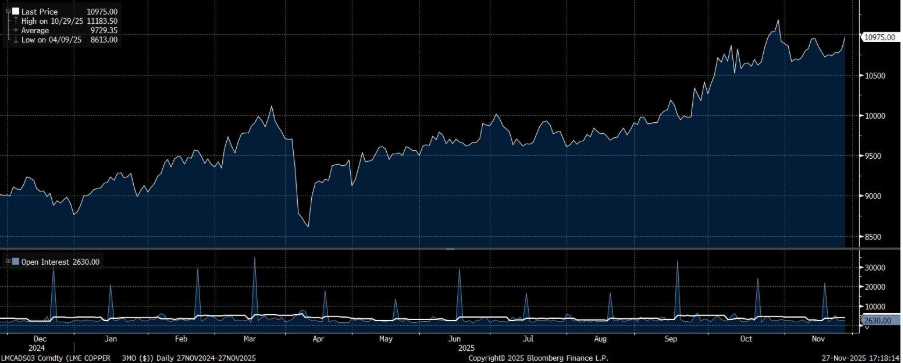903x363 pixels.
Task: Click the white Last Price color swatch
Action: 15,12
